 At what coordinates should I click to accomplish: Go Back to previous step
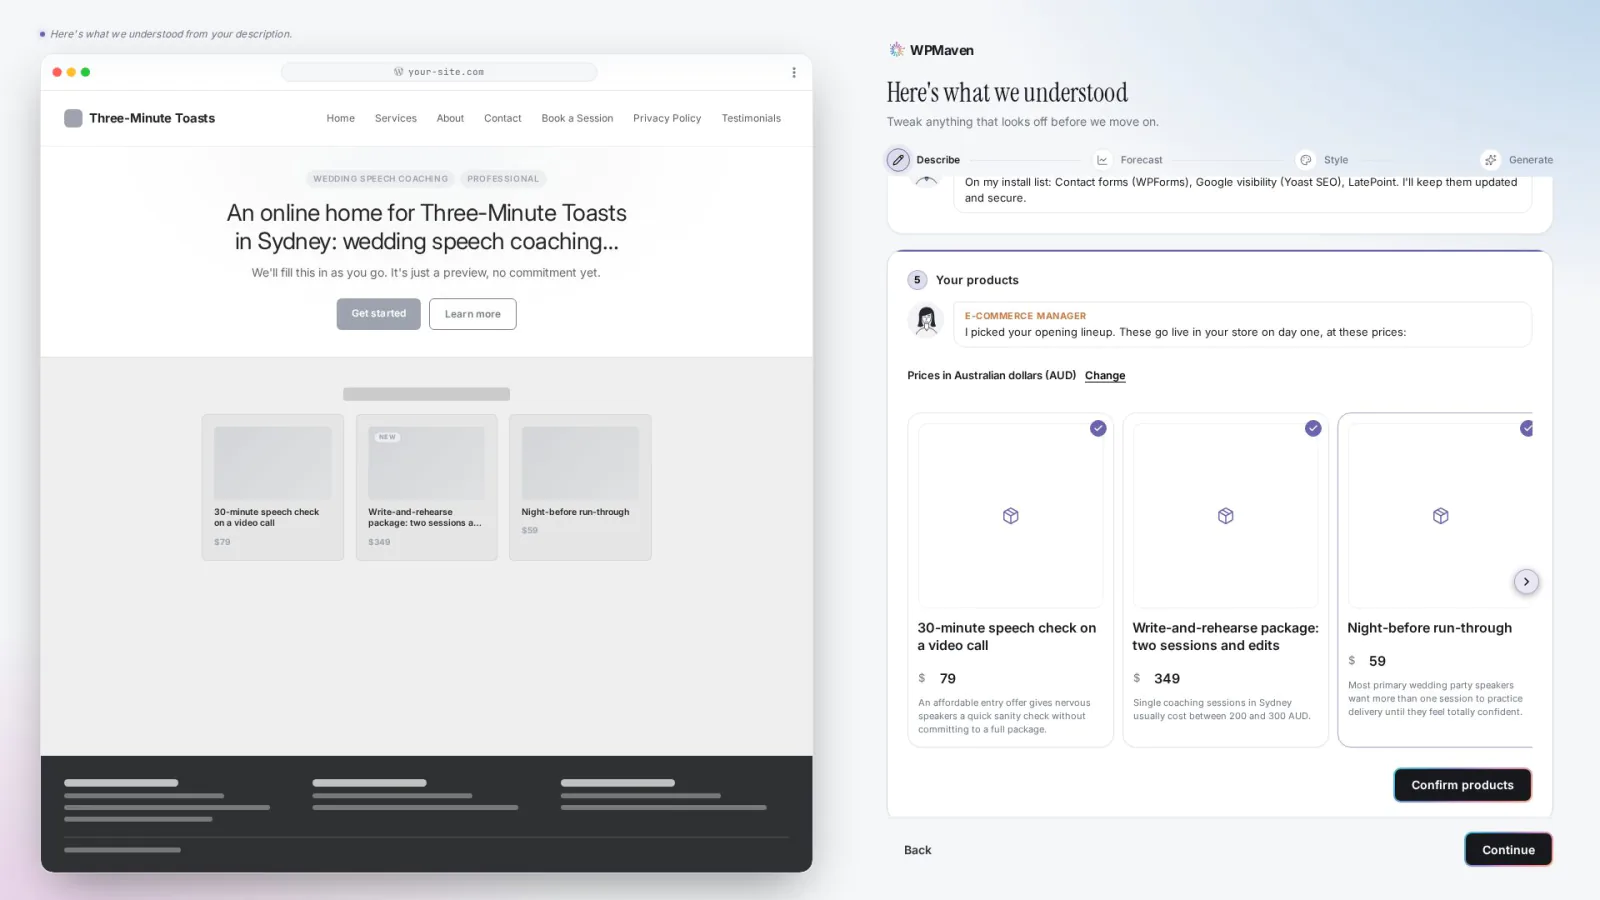[917, 850]
